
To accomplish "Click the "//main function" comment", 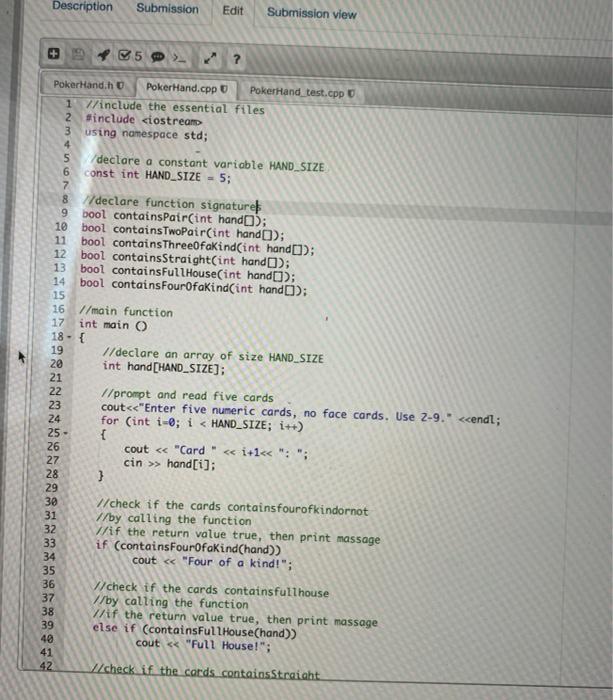I will 126,311.
